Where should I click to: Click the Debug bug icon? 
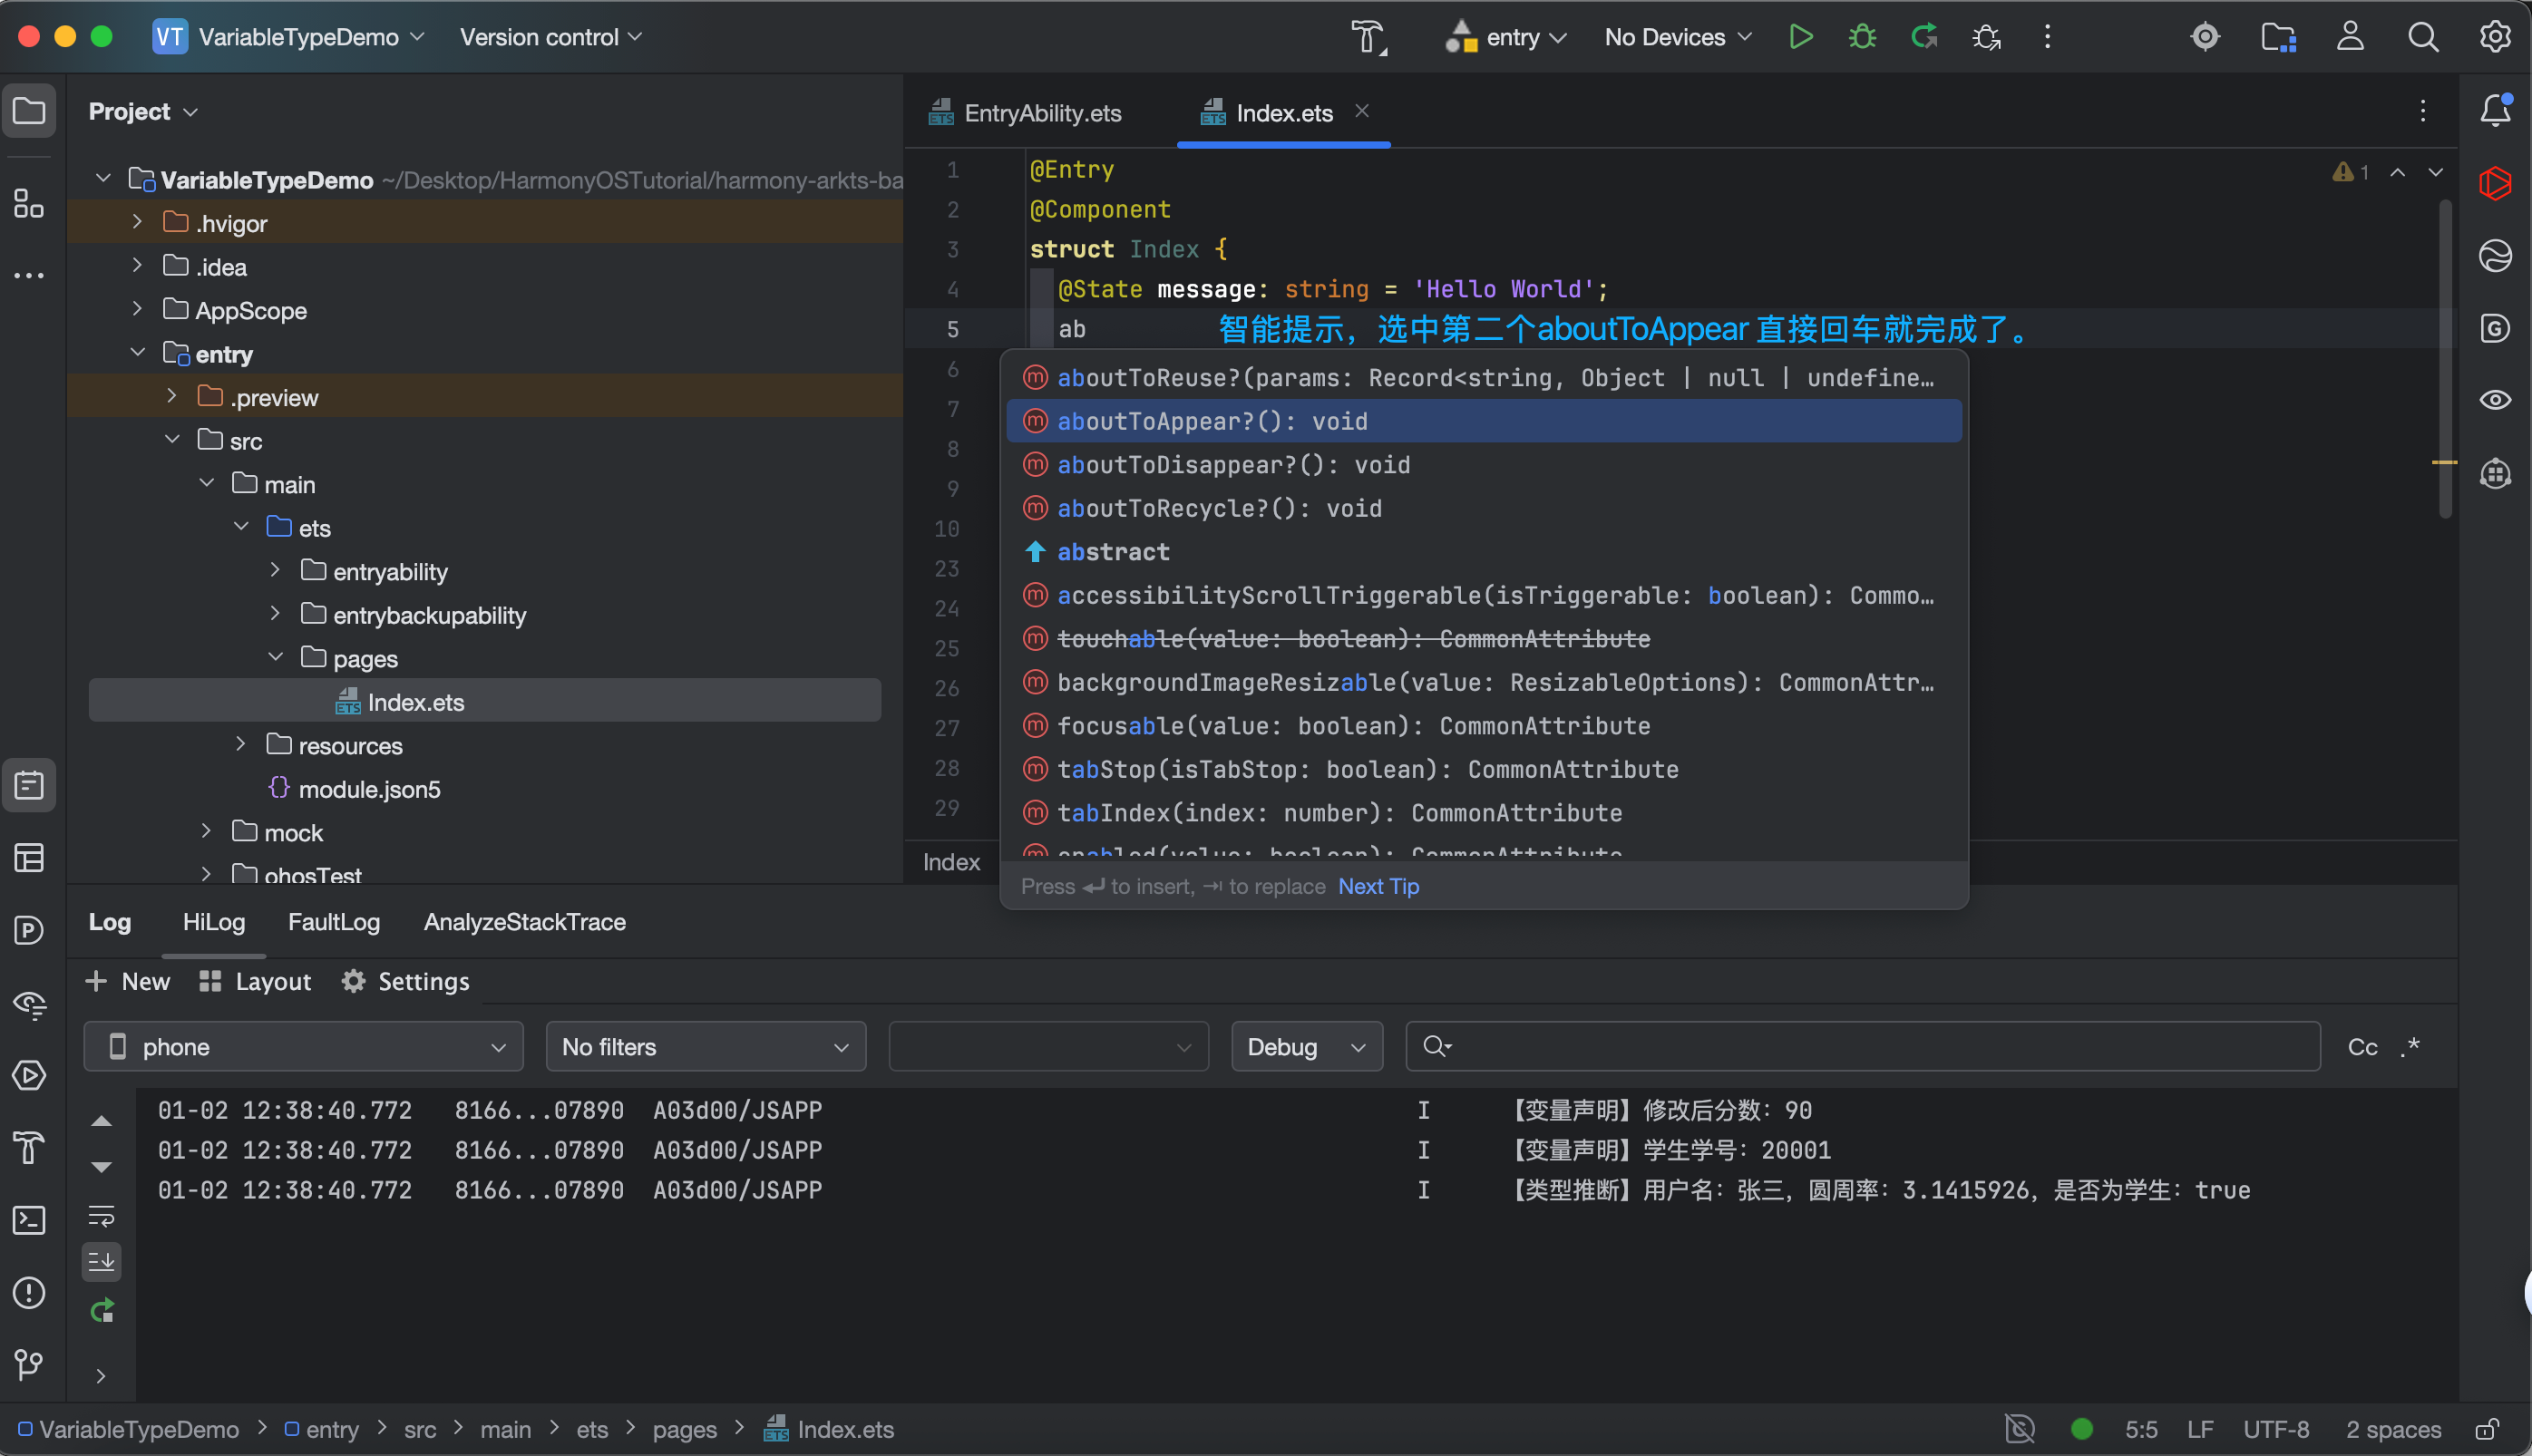[1862, 37]
